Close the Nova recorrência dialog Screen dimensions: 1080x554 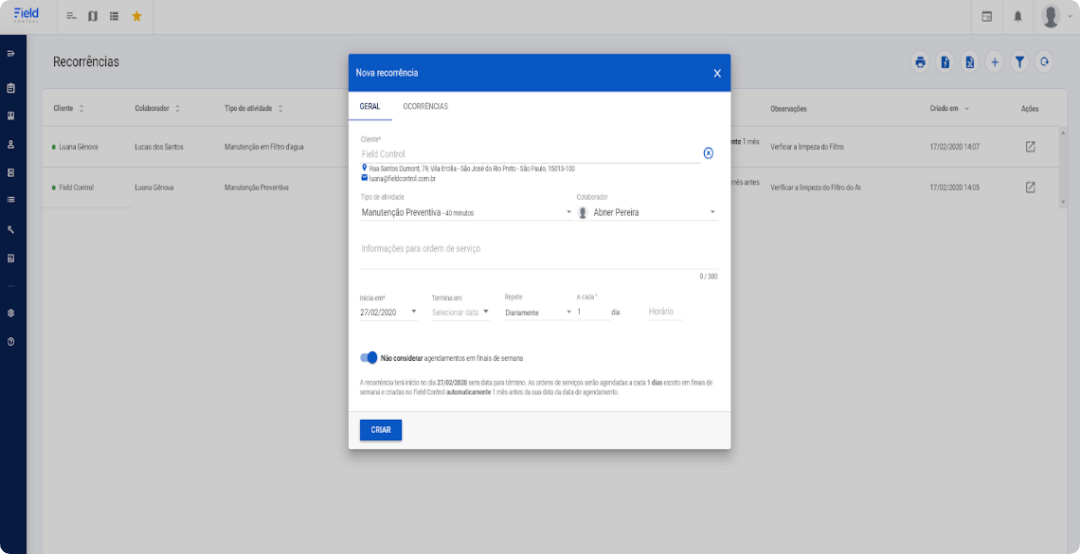(x=717, y=73)
